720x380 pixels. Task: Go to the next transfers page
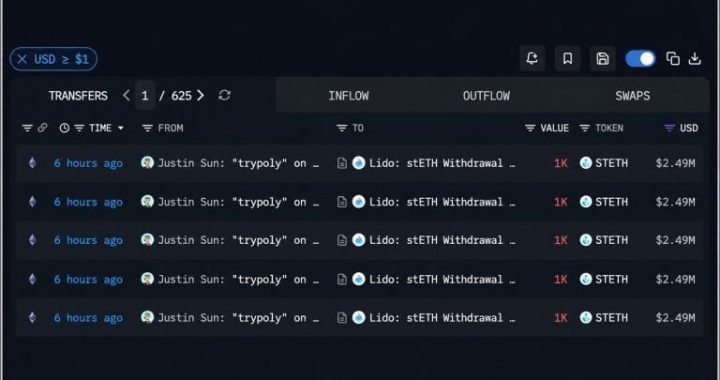[x=200, y=95]
